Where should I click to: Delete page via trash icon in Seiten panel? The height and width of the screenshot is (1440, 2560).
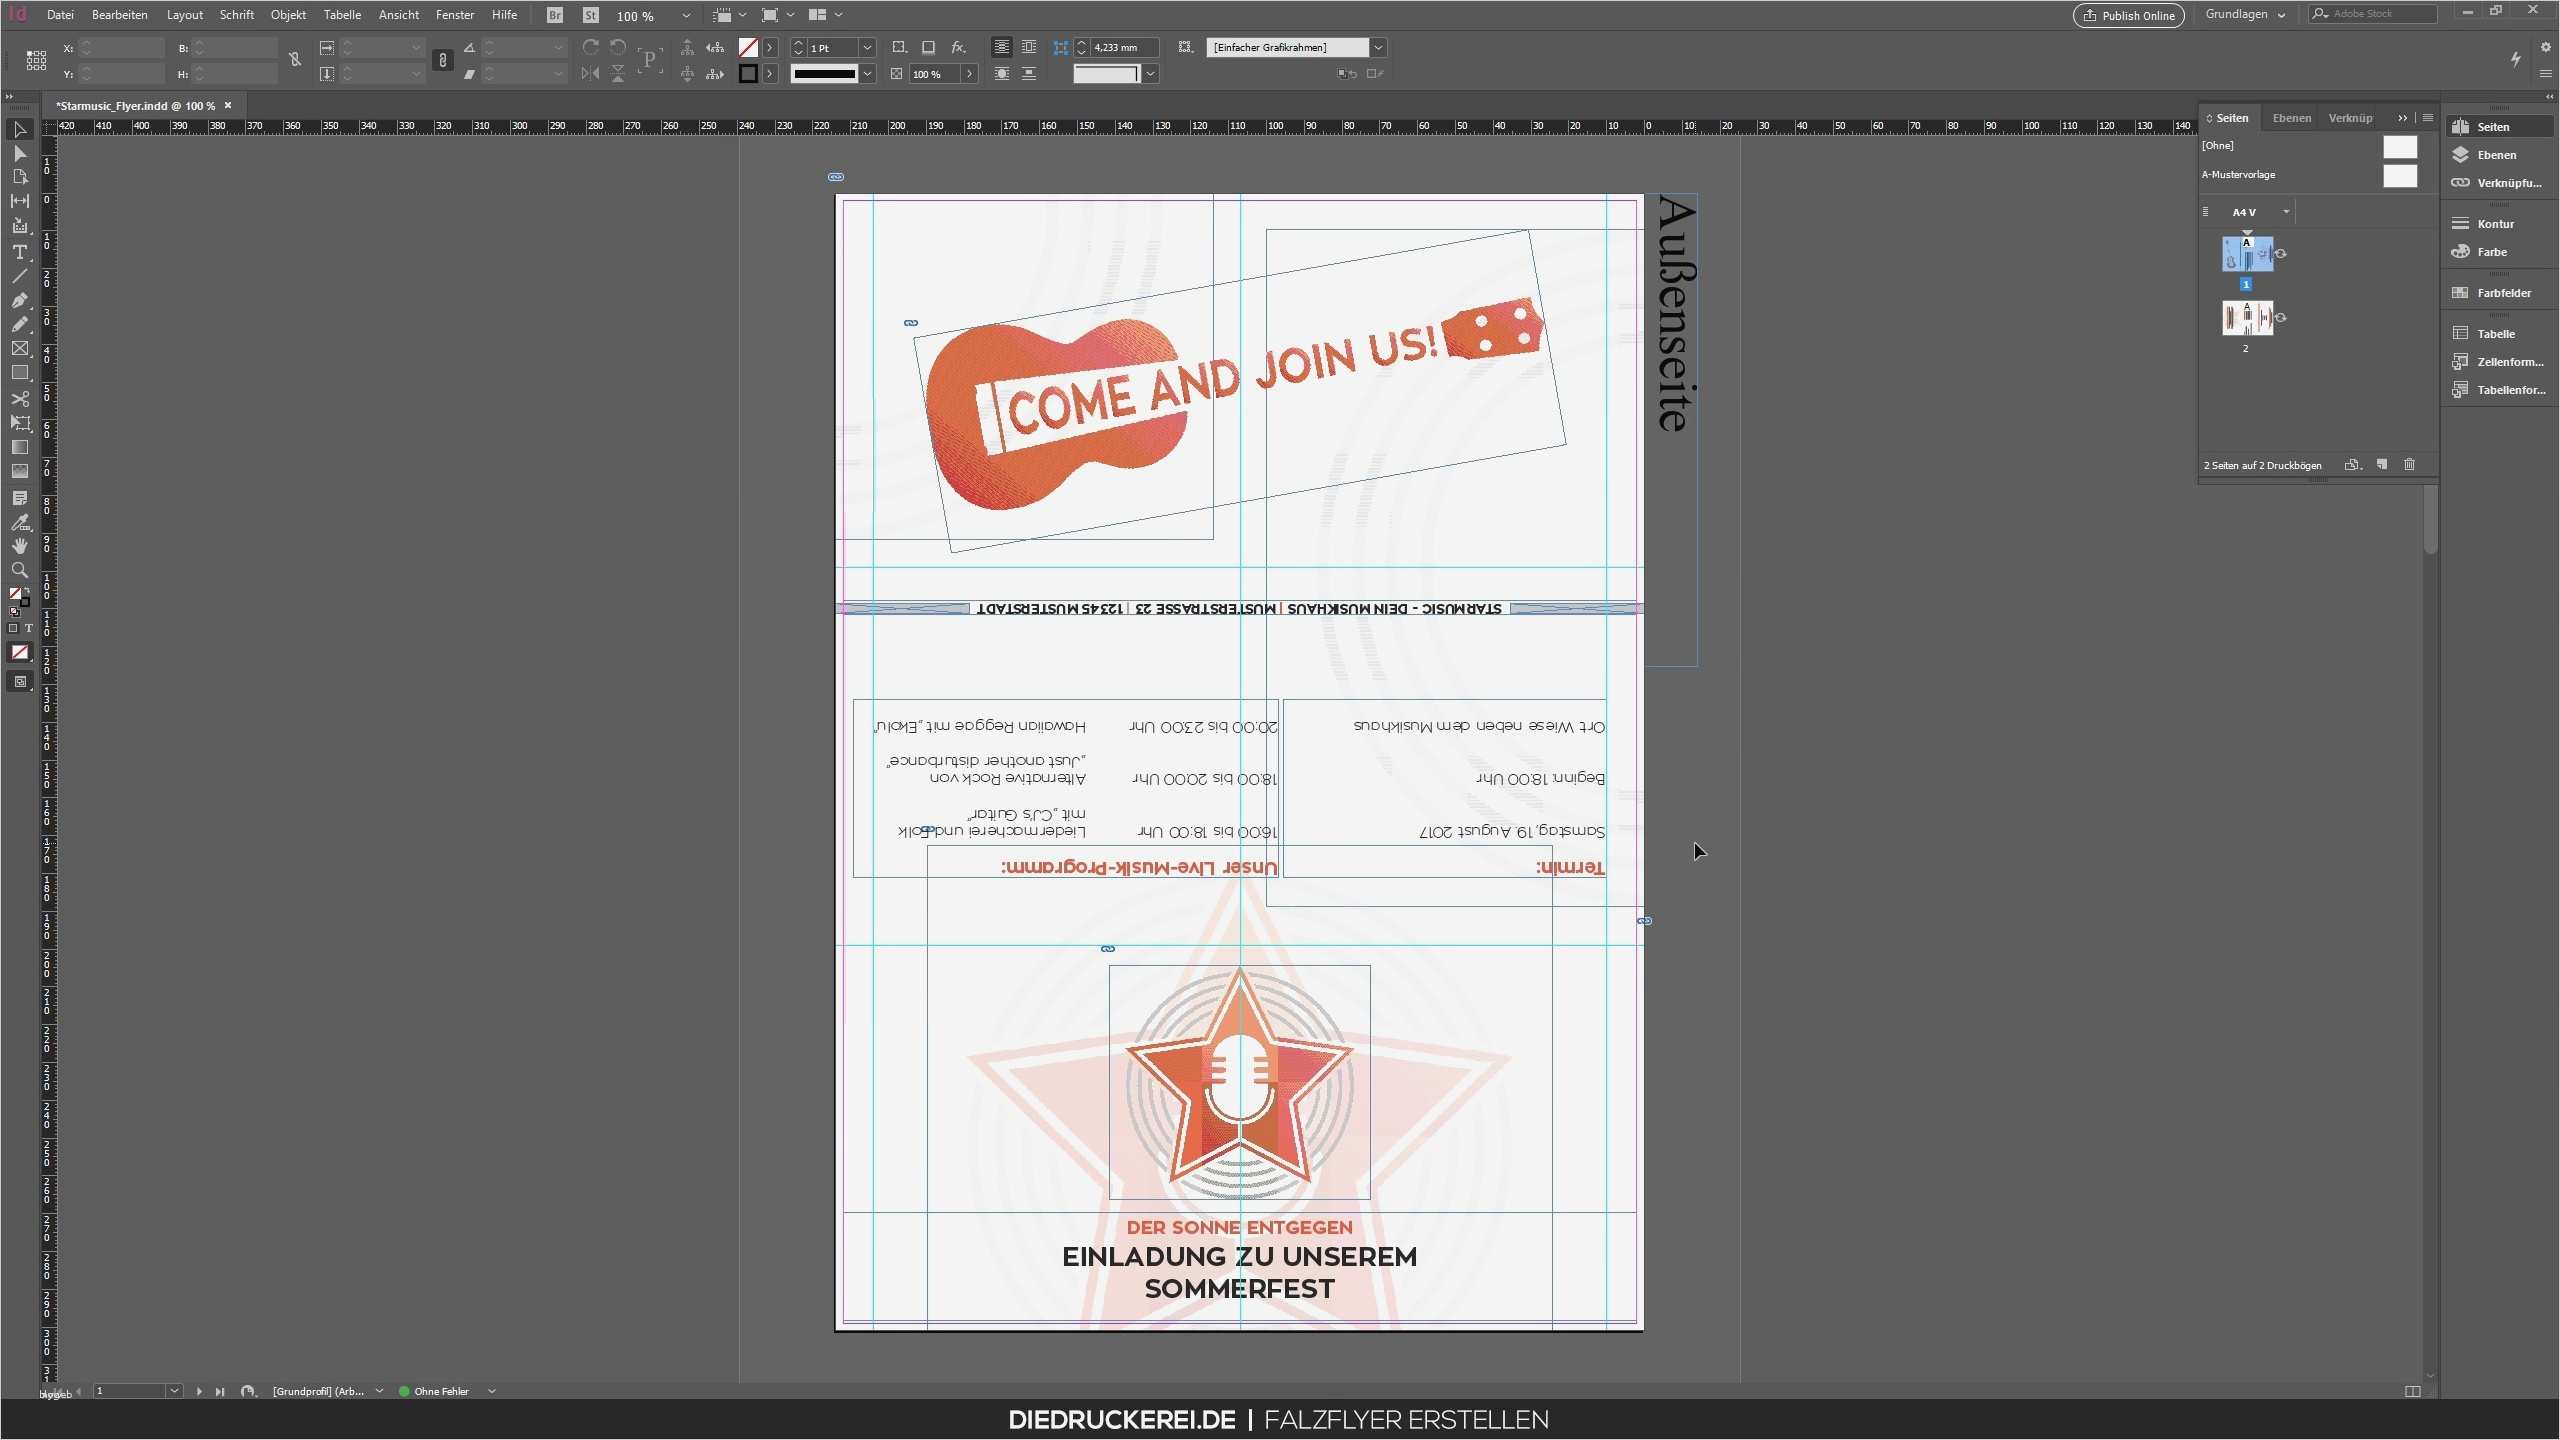click(x=2410, y=464)
